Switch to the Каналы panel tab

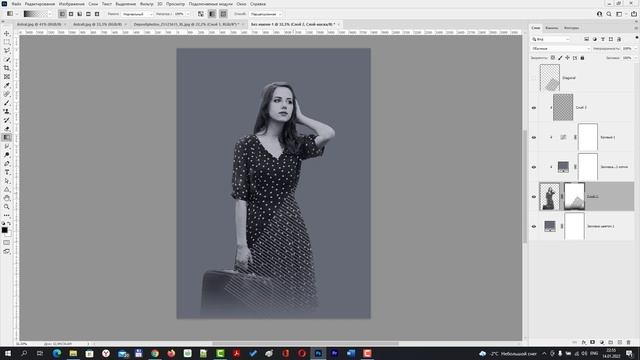click(x=551, y=28)
